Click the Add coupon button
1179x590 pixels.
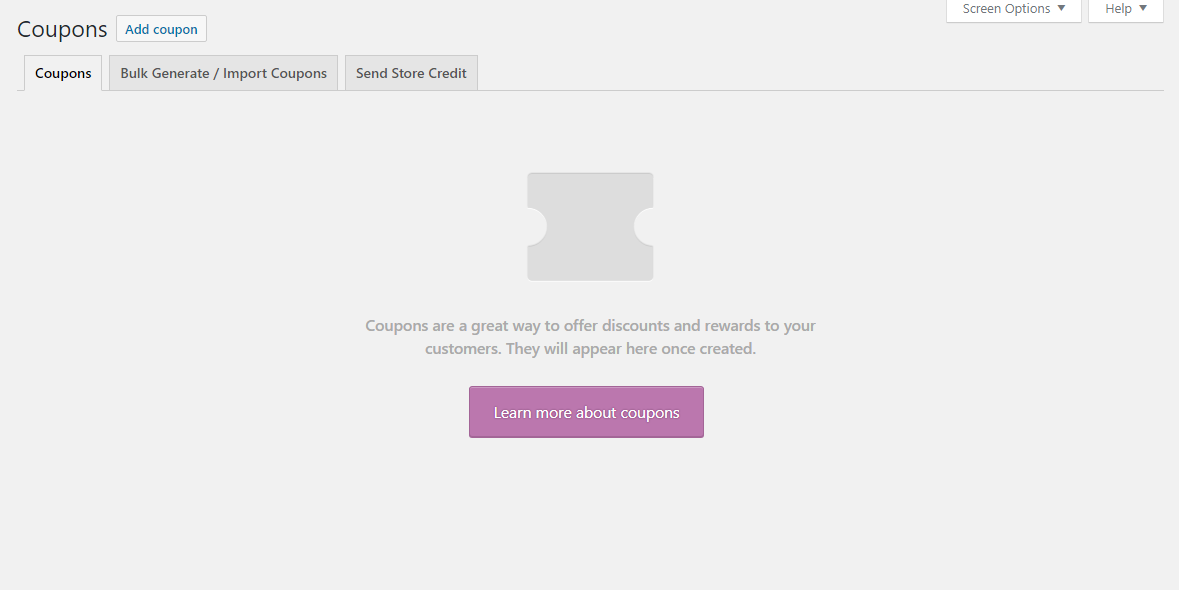coord(161,29)
